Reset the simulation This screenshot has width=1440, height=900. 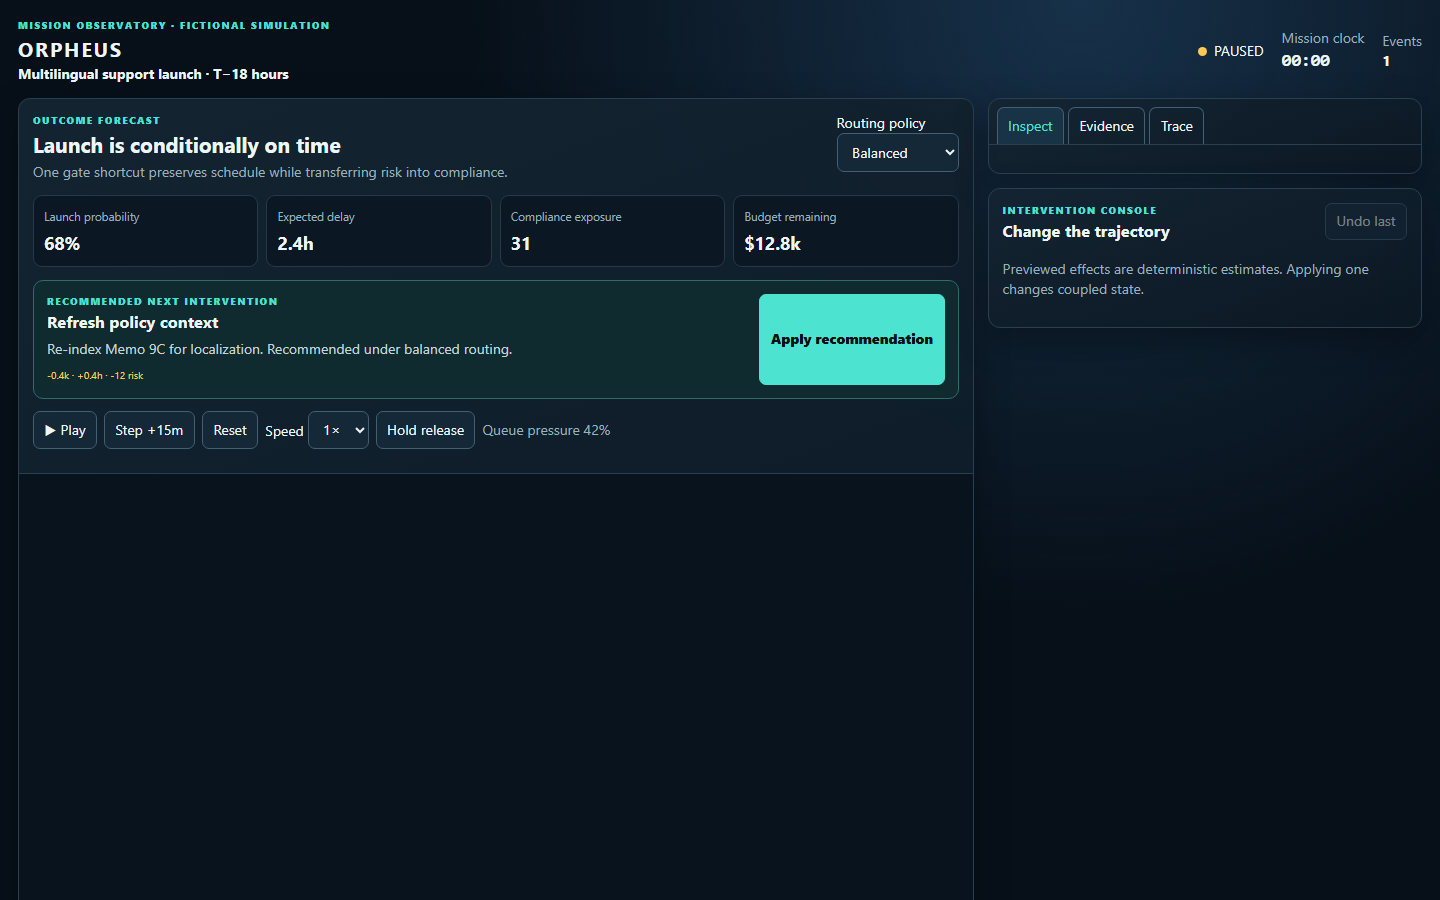pyautogui.click(x=230, y=430)
